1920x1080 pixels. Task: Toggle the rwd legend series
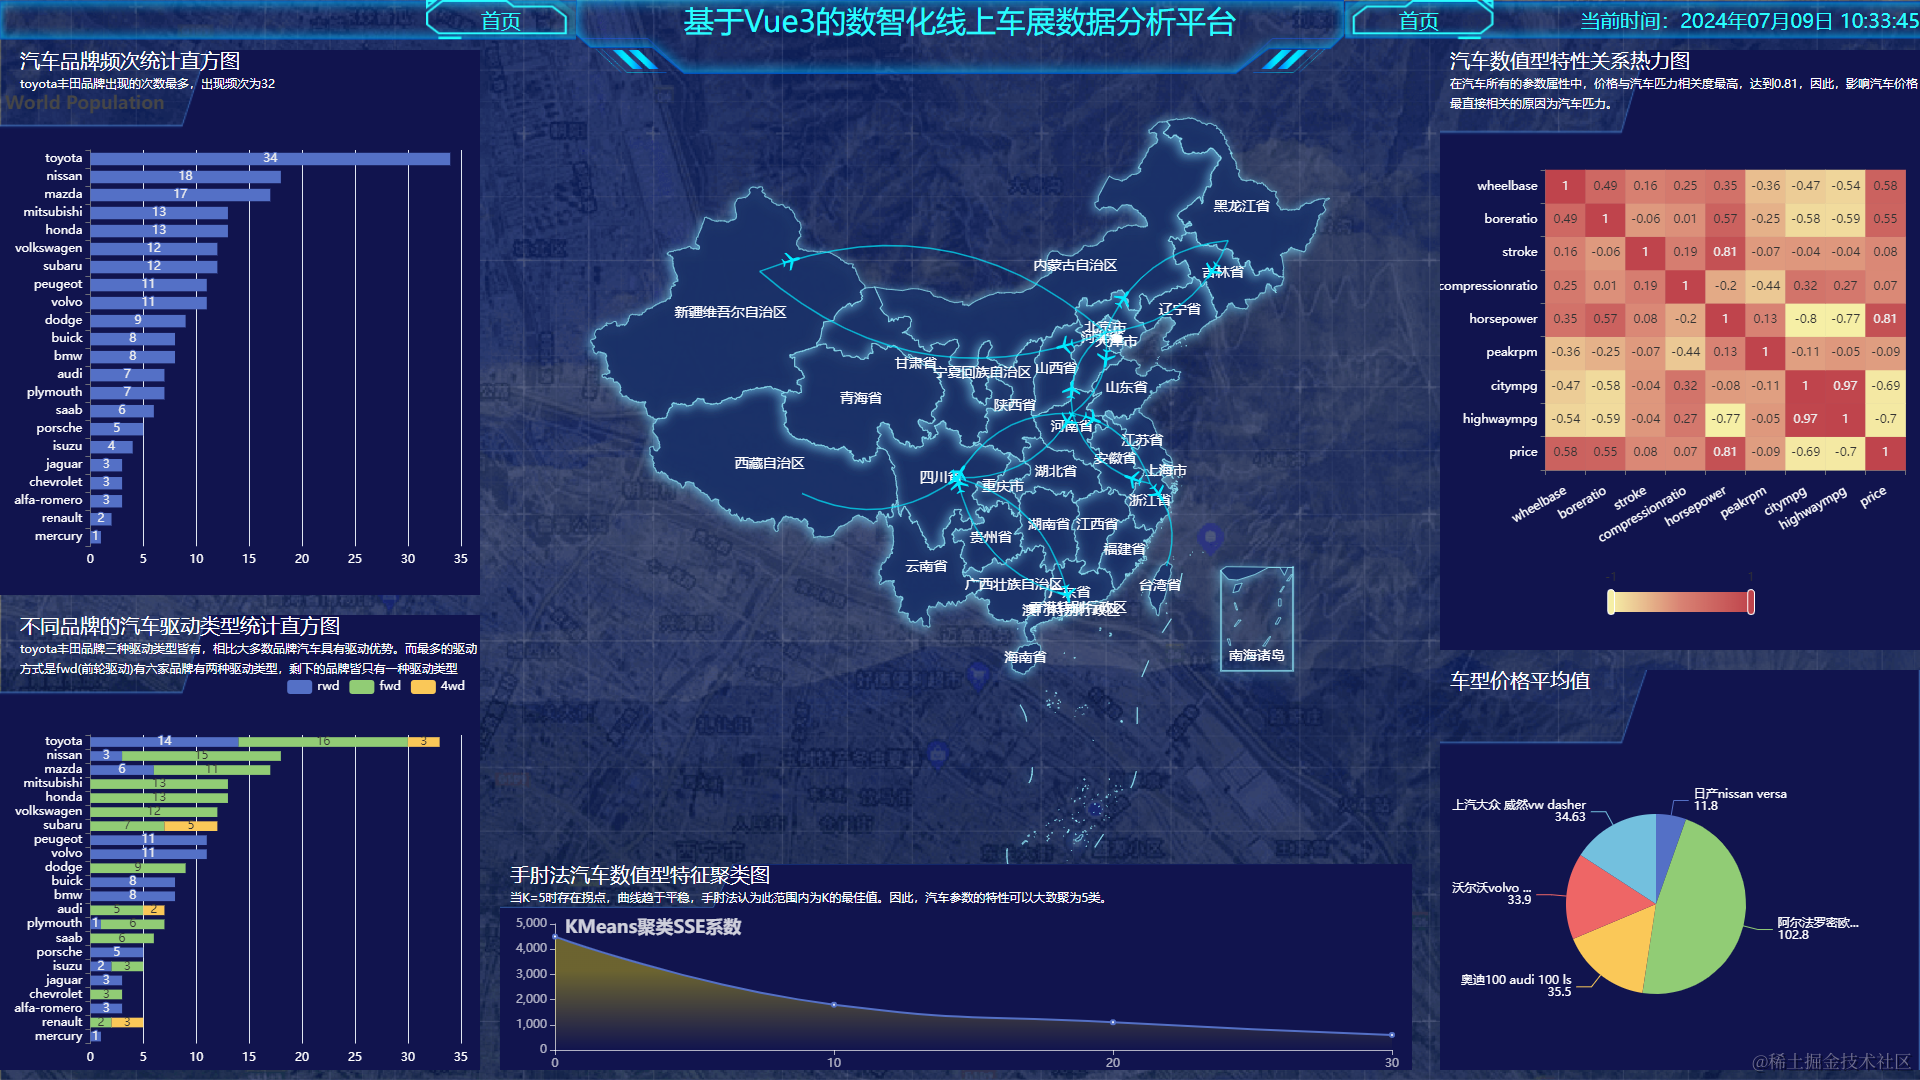(300, 686)
